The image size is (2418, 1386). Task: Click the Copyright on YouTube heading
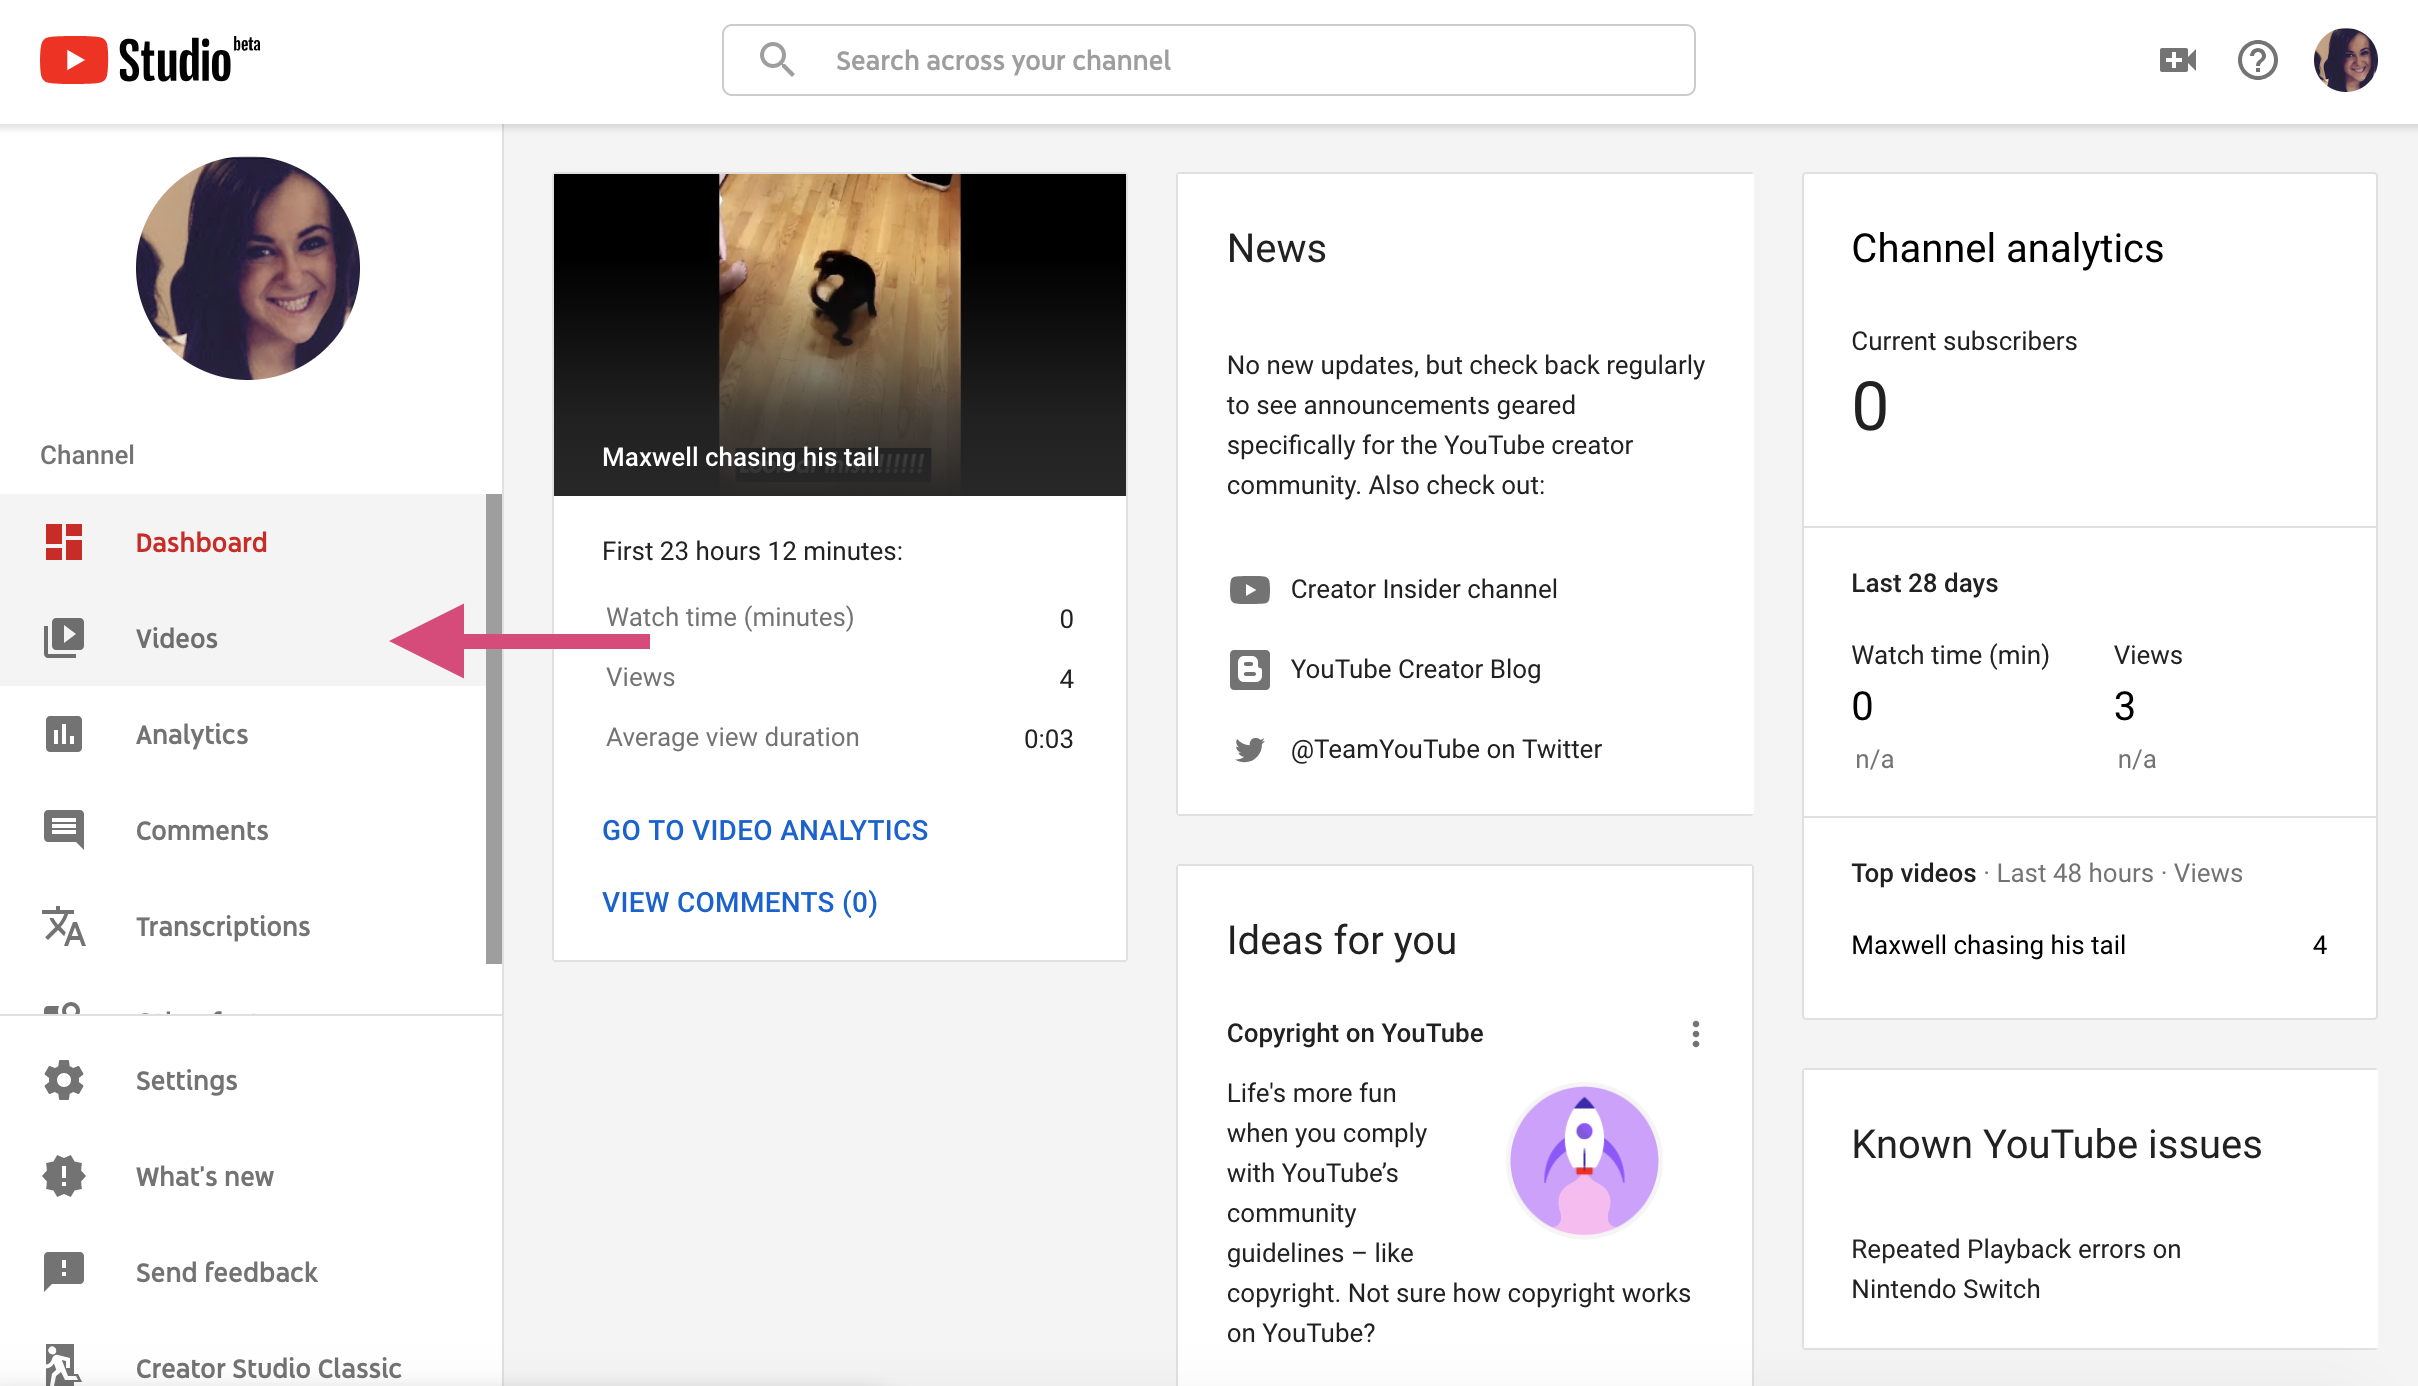tap(1355, 1033)
